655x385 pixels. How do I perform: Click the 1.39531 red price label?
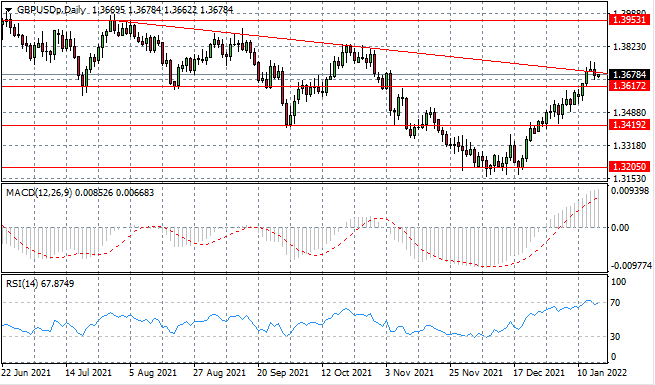(x=630, y=20)
